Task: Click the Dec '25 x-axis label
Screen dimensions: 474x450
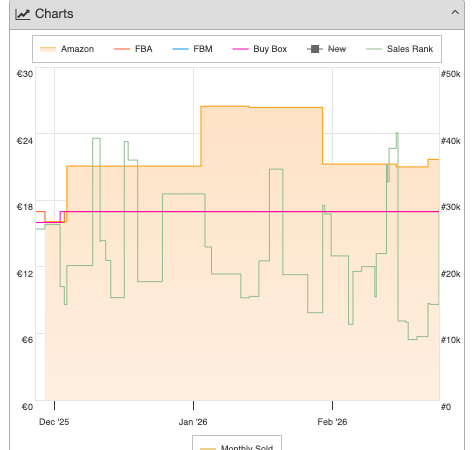Action: (54, 422)
